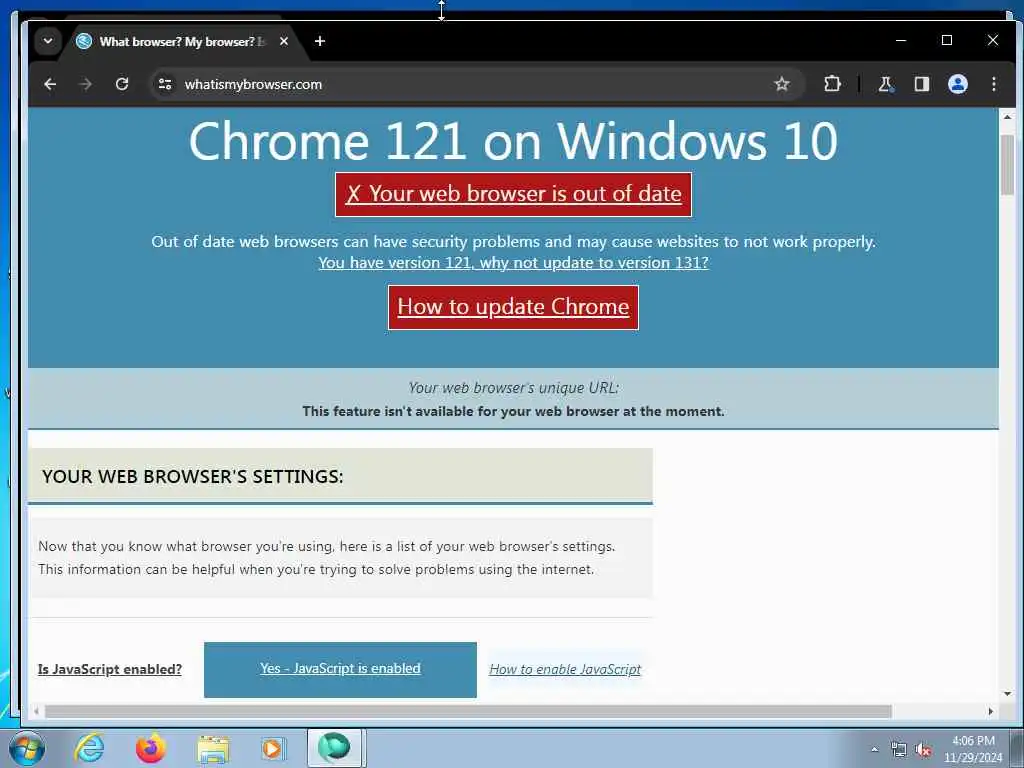1024x768 pixels.
Task: Bookmark this page with the star icon
Action: (782, 84)
